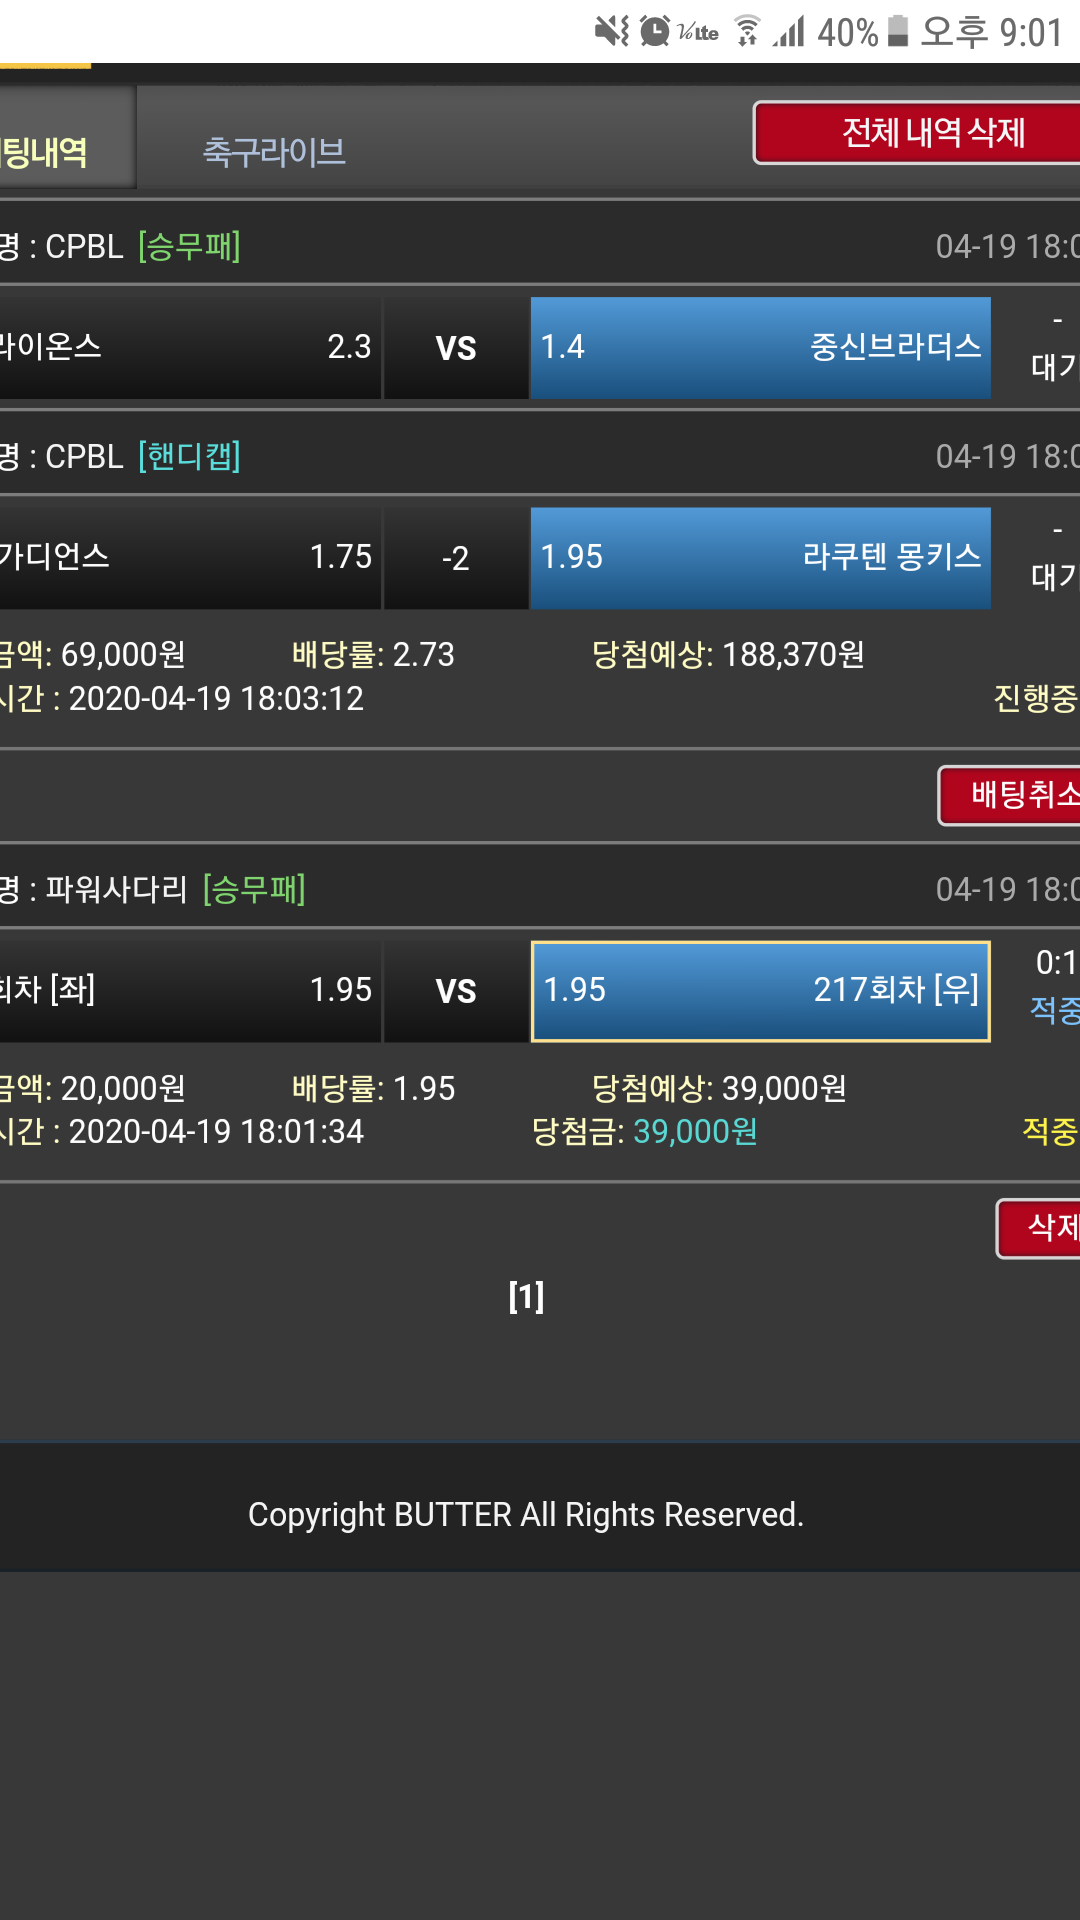Tap the VoLTE status icon
The width and height of the screenshot is (1080, 1920).
[x=698, y=32]
